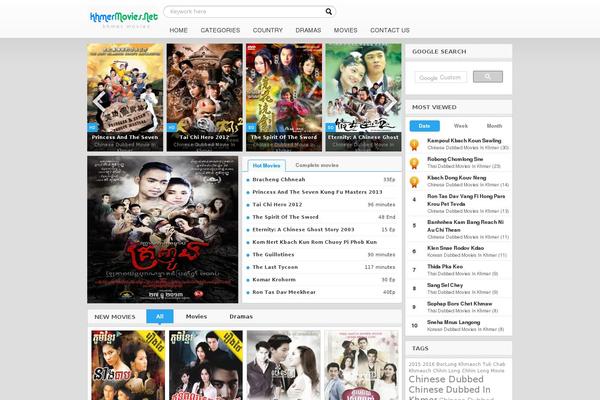Open the HOME menu item
The height and width of the screenshot is (400, 600).
(x=178, y=30)
